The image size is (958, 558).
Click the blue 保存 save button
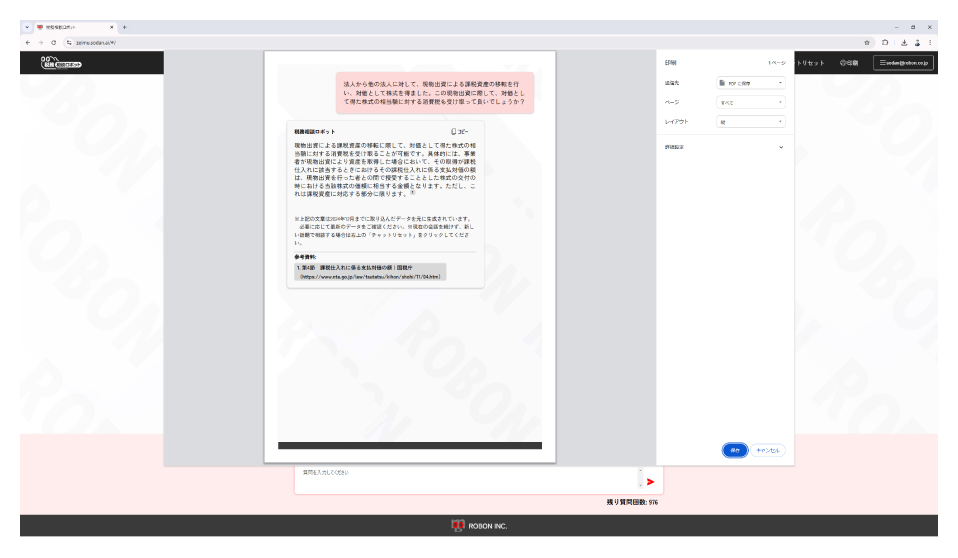tap(734, 450)
